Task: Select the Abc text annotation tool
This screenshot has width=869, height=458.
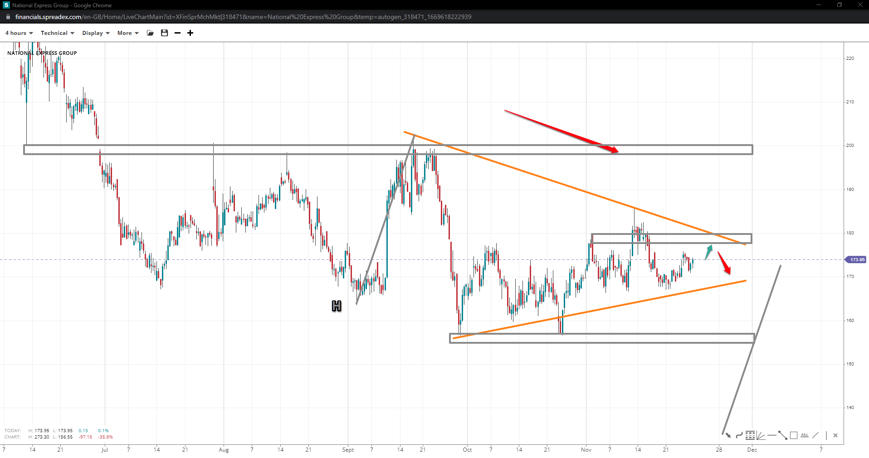Action: click(805, 435)
